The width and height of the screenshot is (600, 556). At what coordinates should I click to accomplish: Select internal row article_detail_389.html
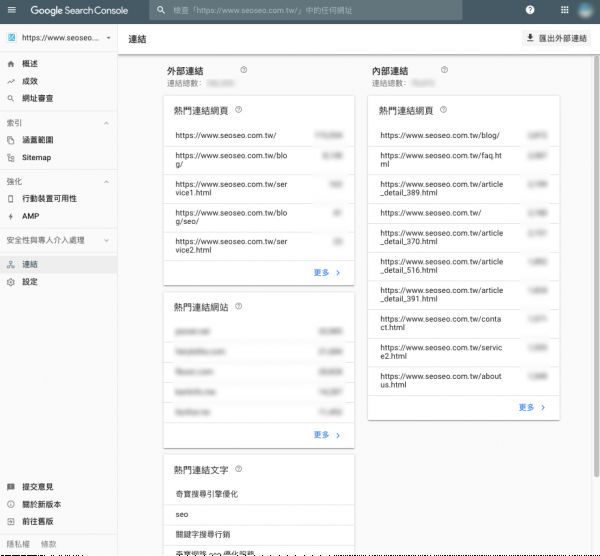click(463, 189)
